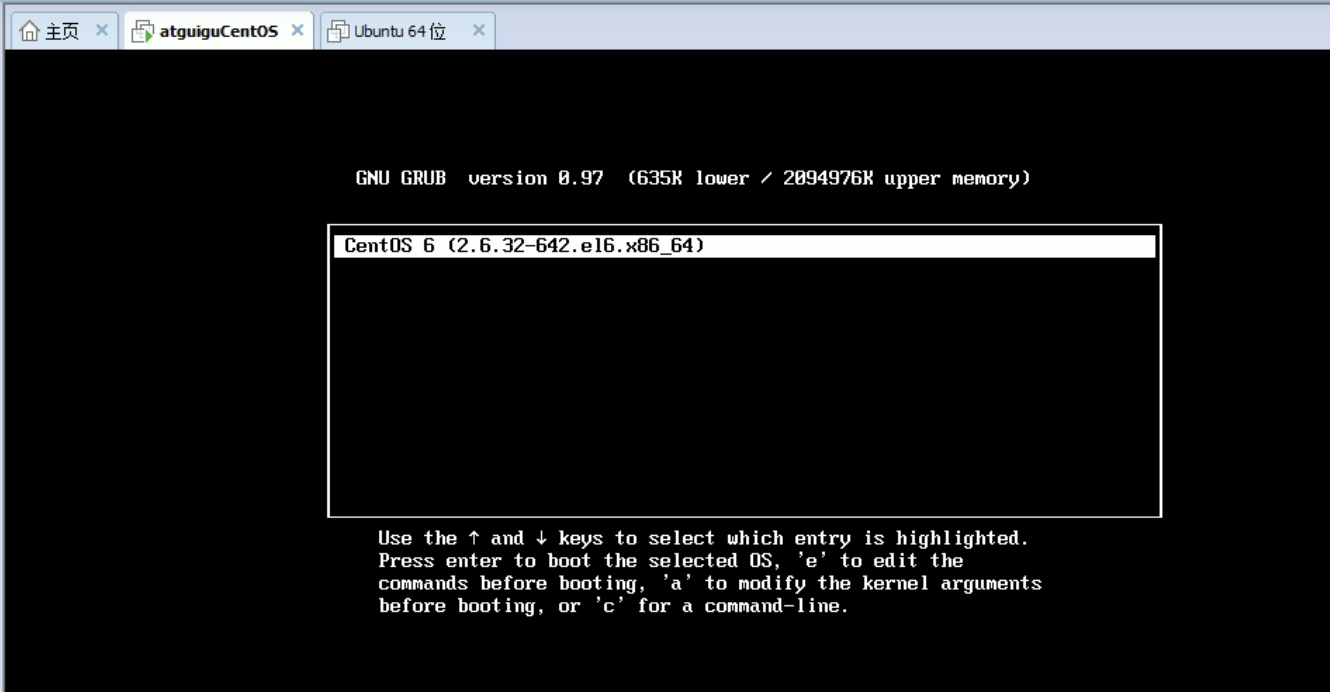The image size is (1330, 692).
Task: Switch to the Ubuntu 64 位 tab
Action: click(x=400, y=31)
